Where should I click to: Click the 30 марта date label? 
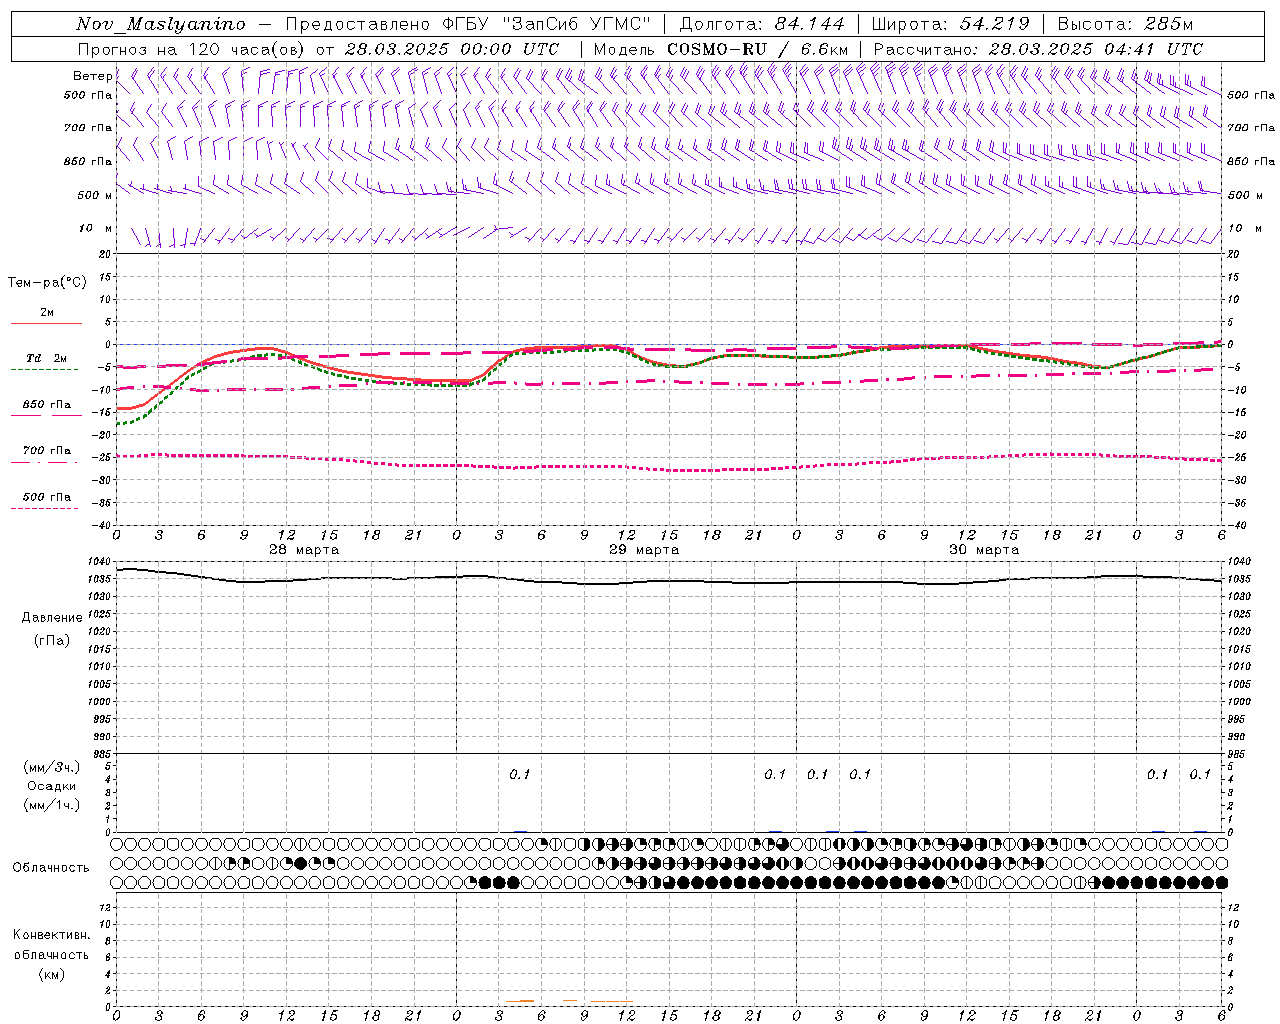click(x=984, y=550)
